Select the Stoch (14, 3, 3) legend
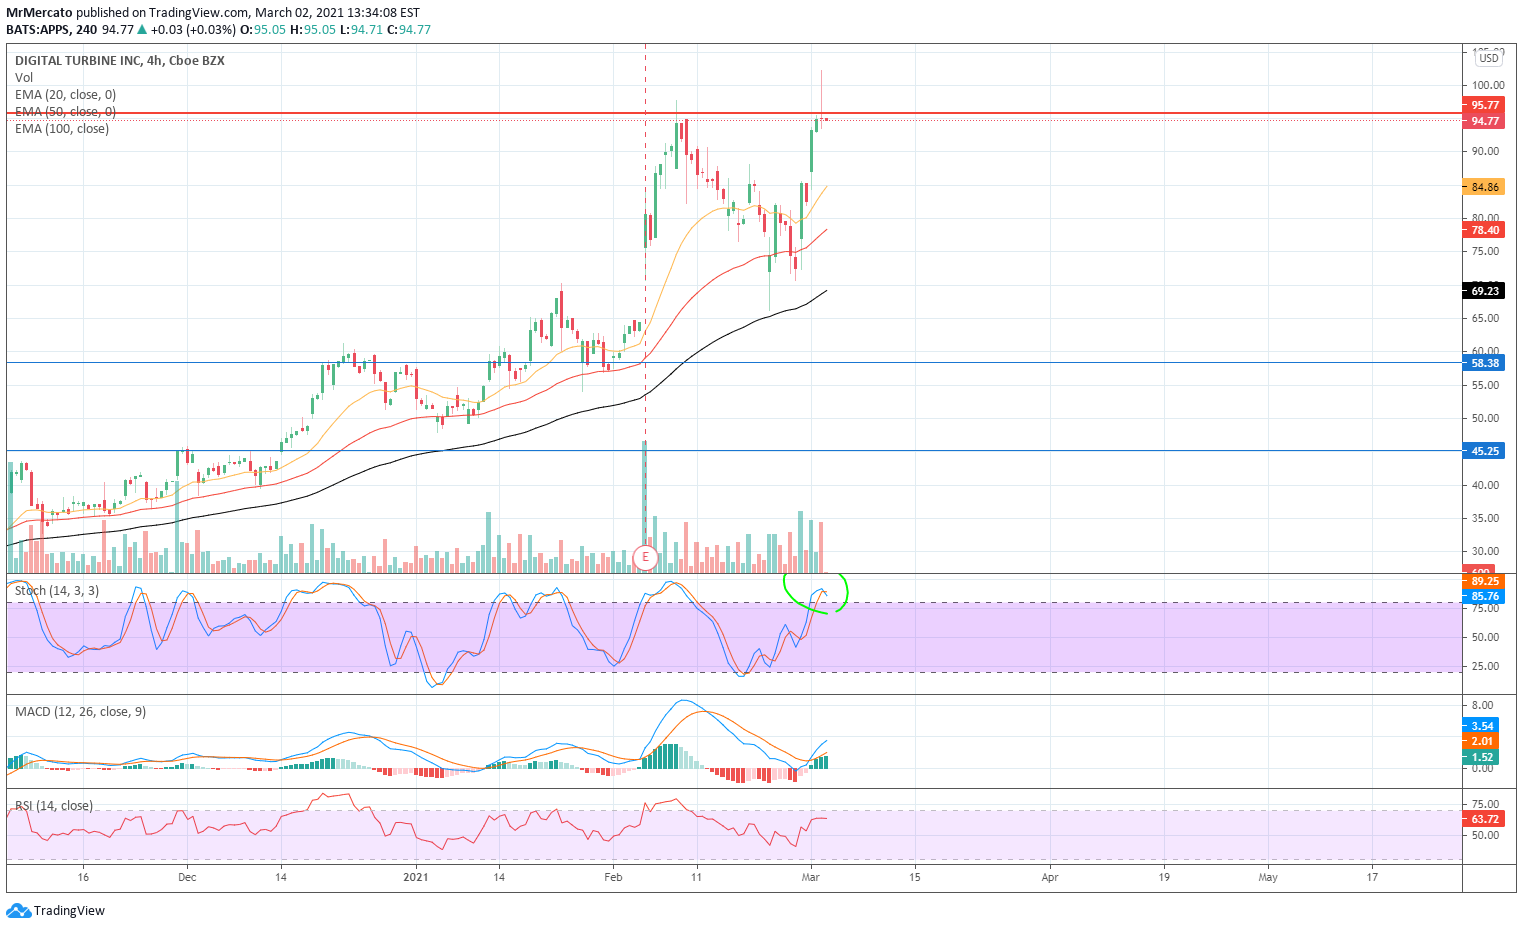 [57, 591]
